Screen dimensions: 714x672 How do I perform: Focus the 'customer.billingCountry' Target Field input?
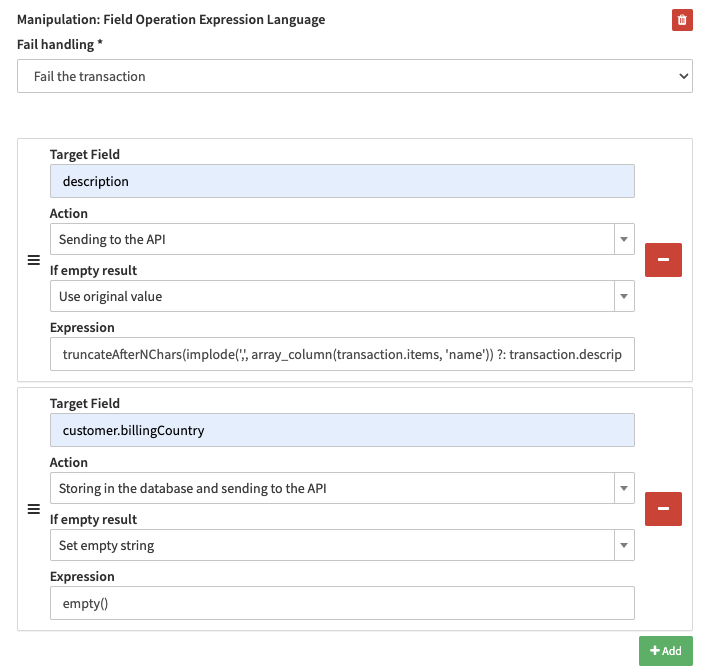pos(341,430)
